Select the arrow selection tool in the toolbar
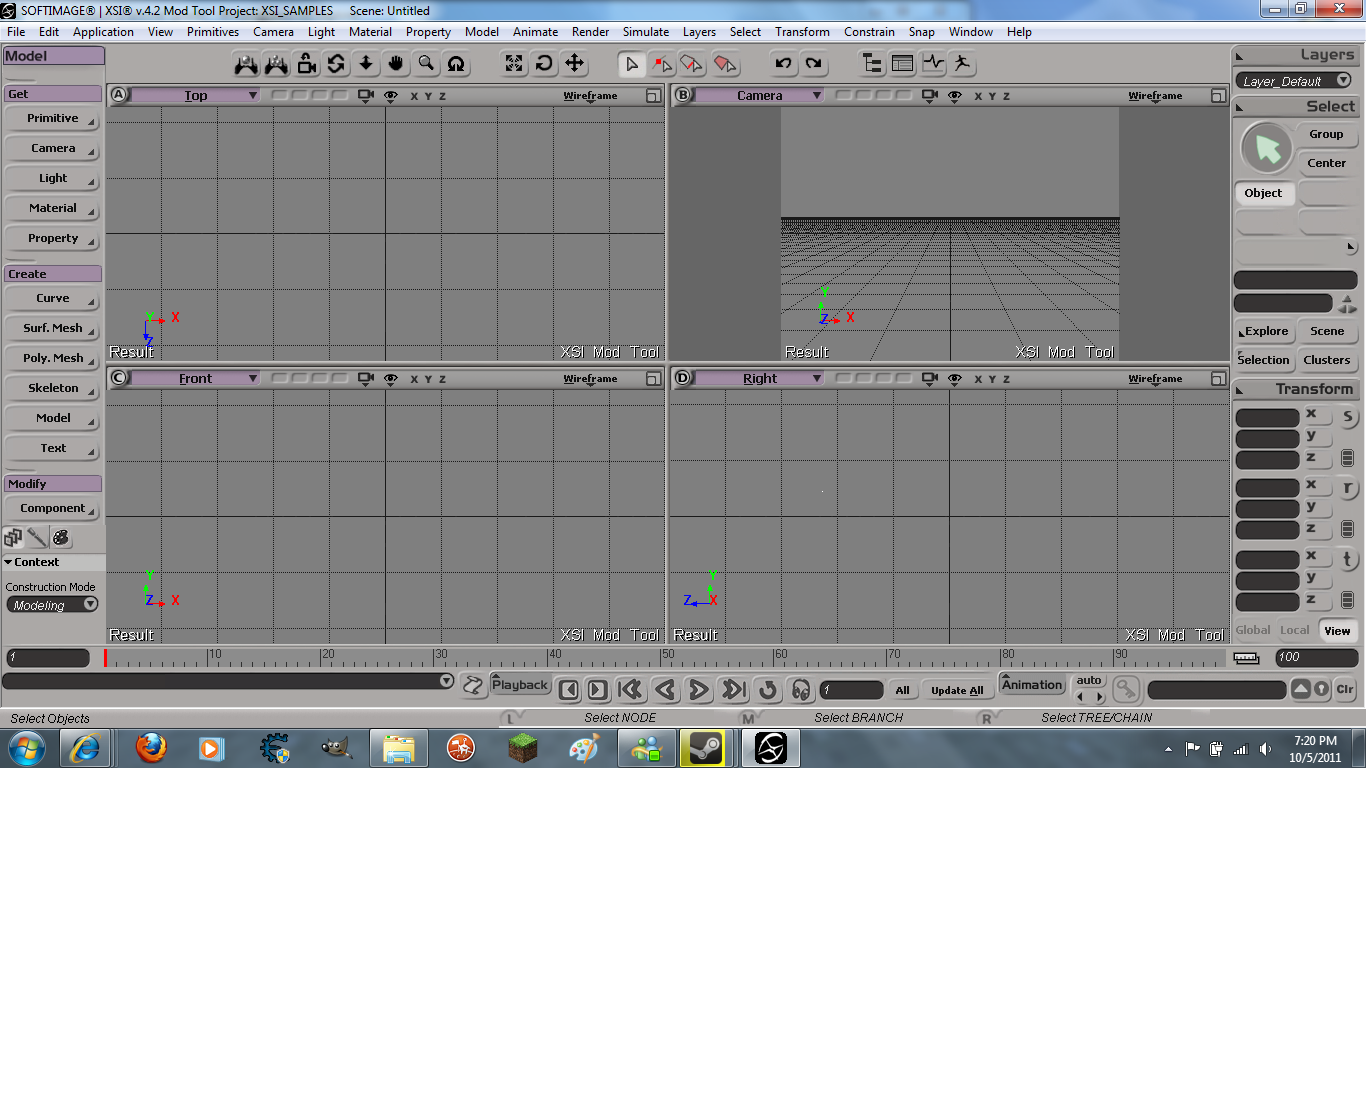This screenshot has height=1118, width=1366. click(x=632, y=63)
